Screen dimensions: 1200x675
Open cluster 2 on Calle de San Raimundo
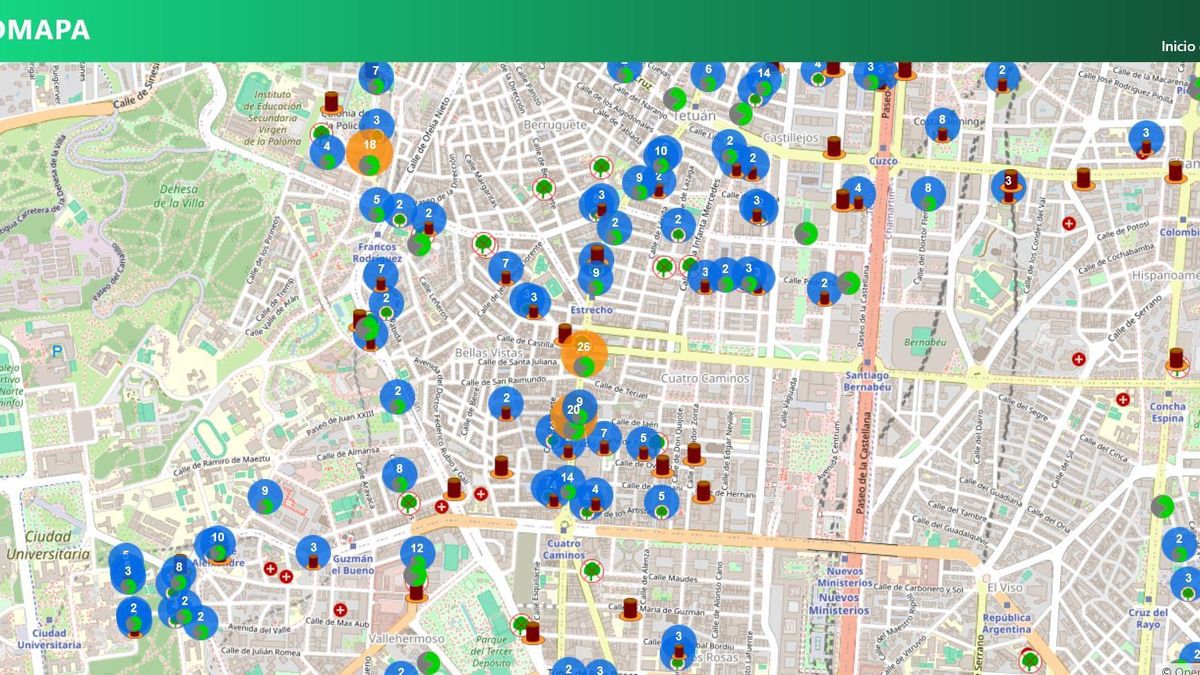[506, 403]
